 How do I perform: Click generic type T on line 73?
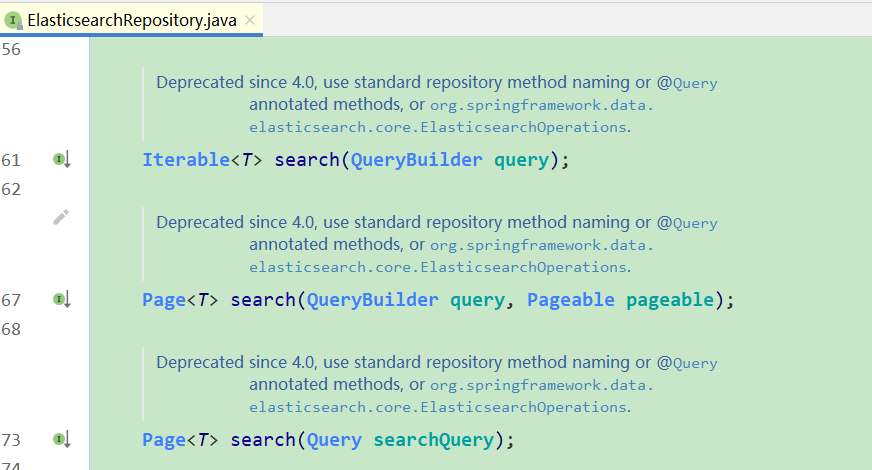[x=203, y=441]
